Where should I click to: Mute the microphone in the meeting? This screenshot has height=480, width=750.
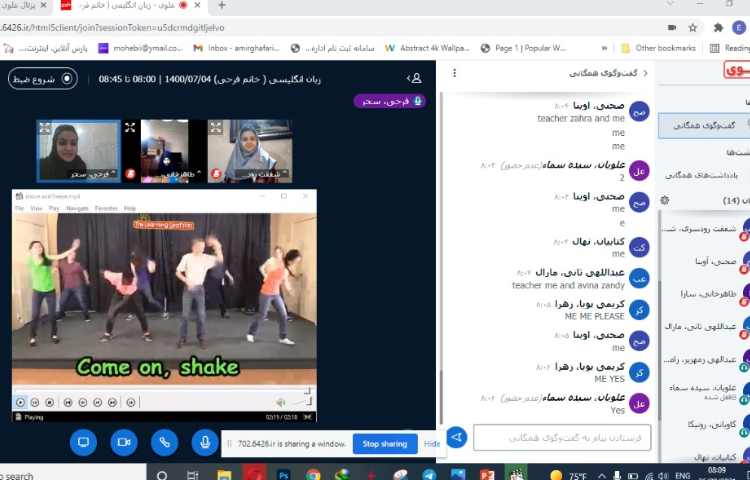click(x=205, y=442)
